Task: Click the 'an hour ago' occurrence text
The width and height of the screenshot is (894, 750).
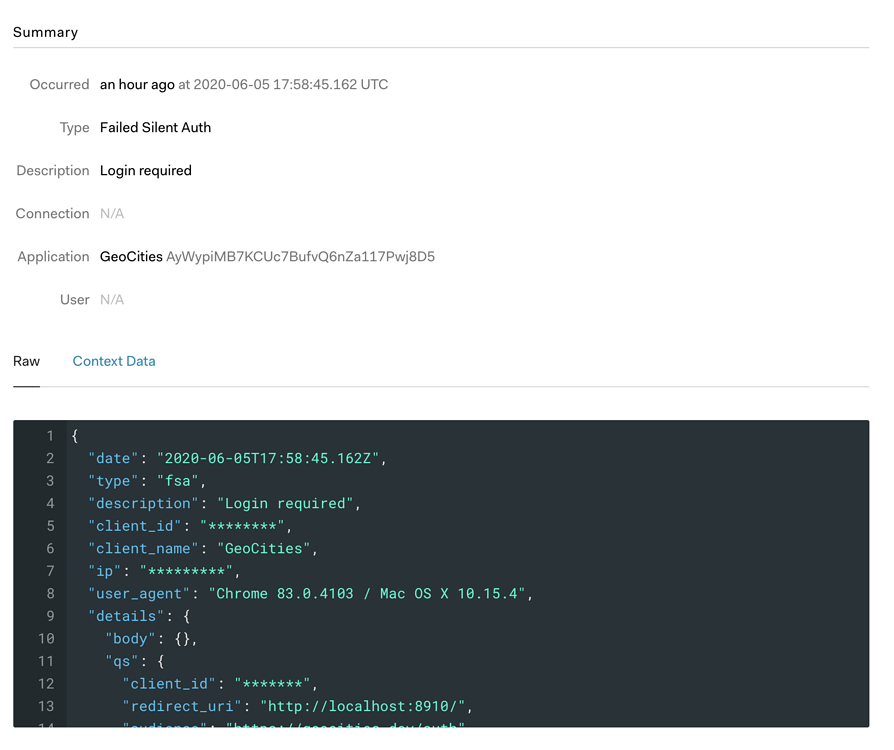Action: tap(137, 84)
